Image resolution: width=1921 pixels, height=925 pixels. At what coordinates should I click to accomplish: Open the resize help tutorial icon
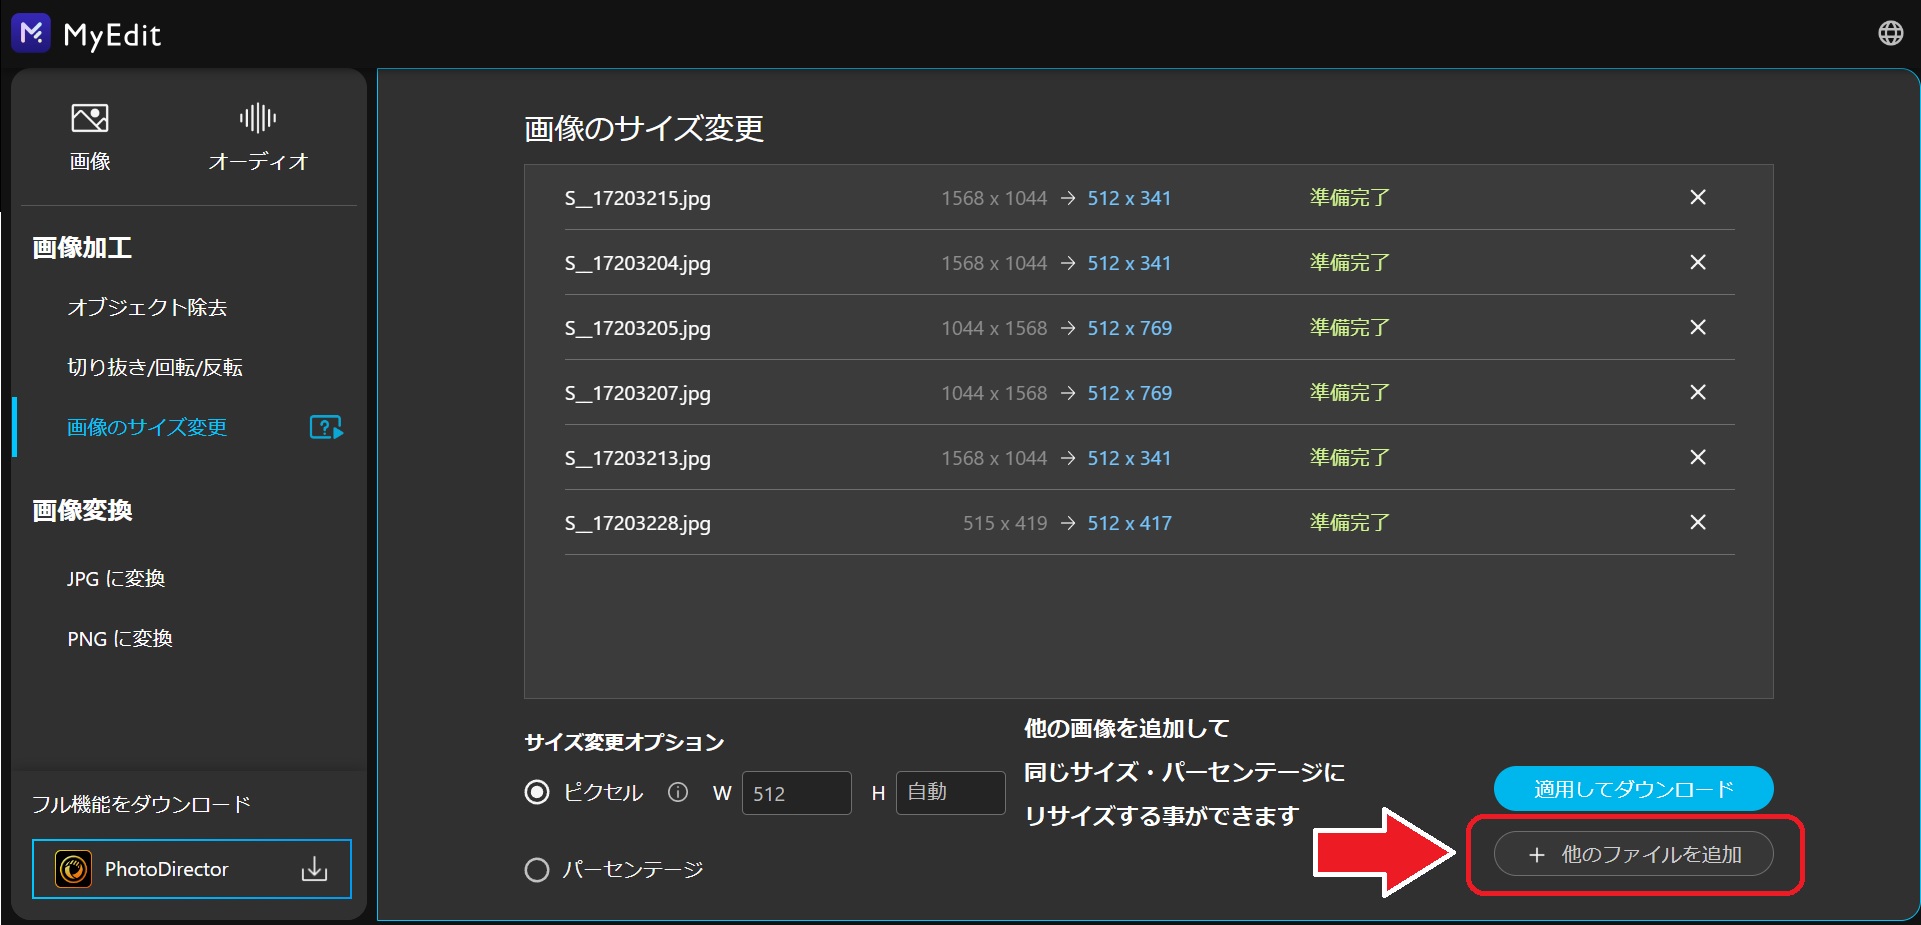[x=326, y=428]
